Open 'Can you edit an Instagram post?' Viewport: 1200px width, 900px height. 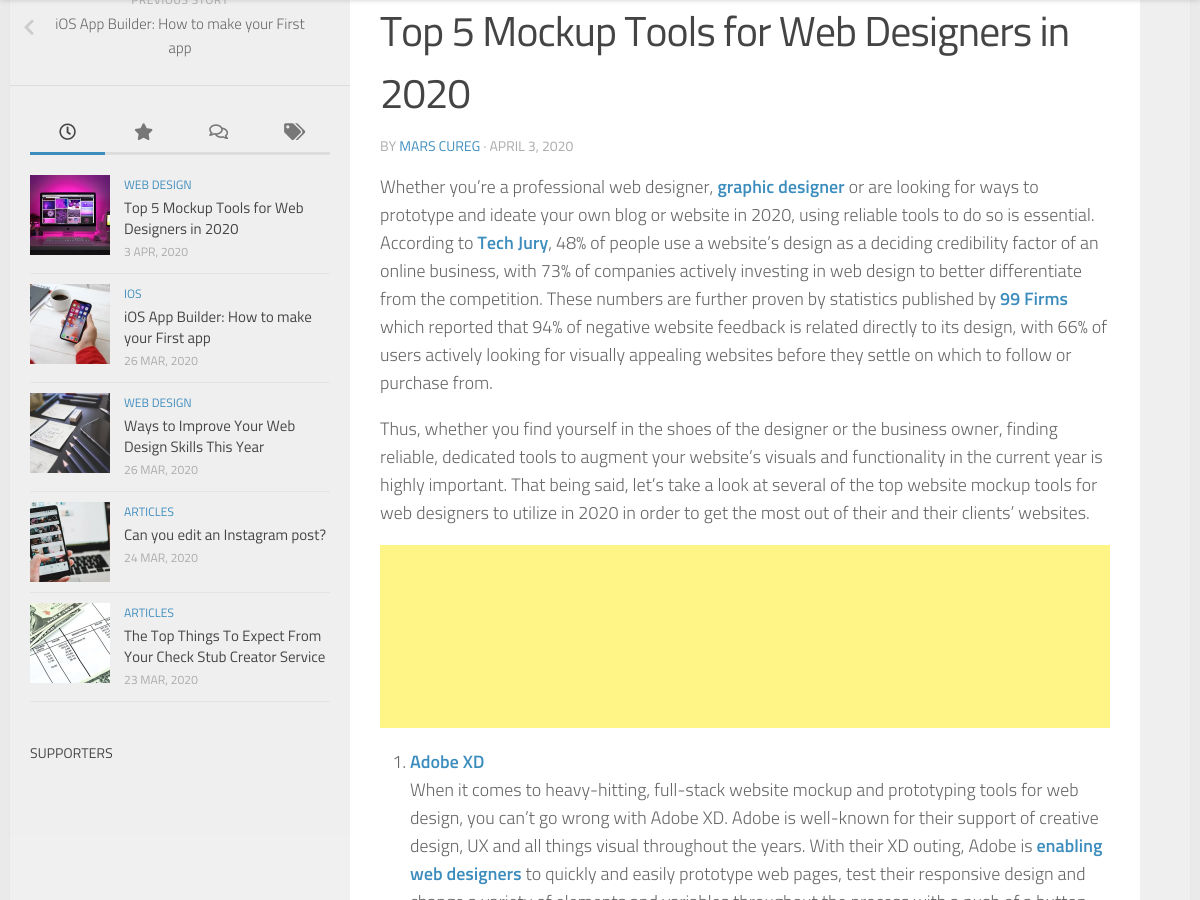click(225, 535)
